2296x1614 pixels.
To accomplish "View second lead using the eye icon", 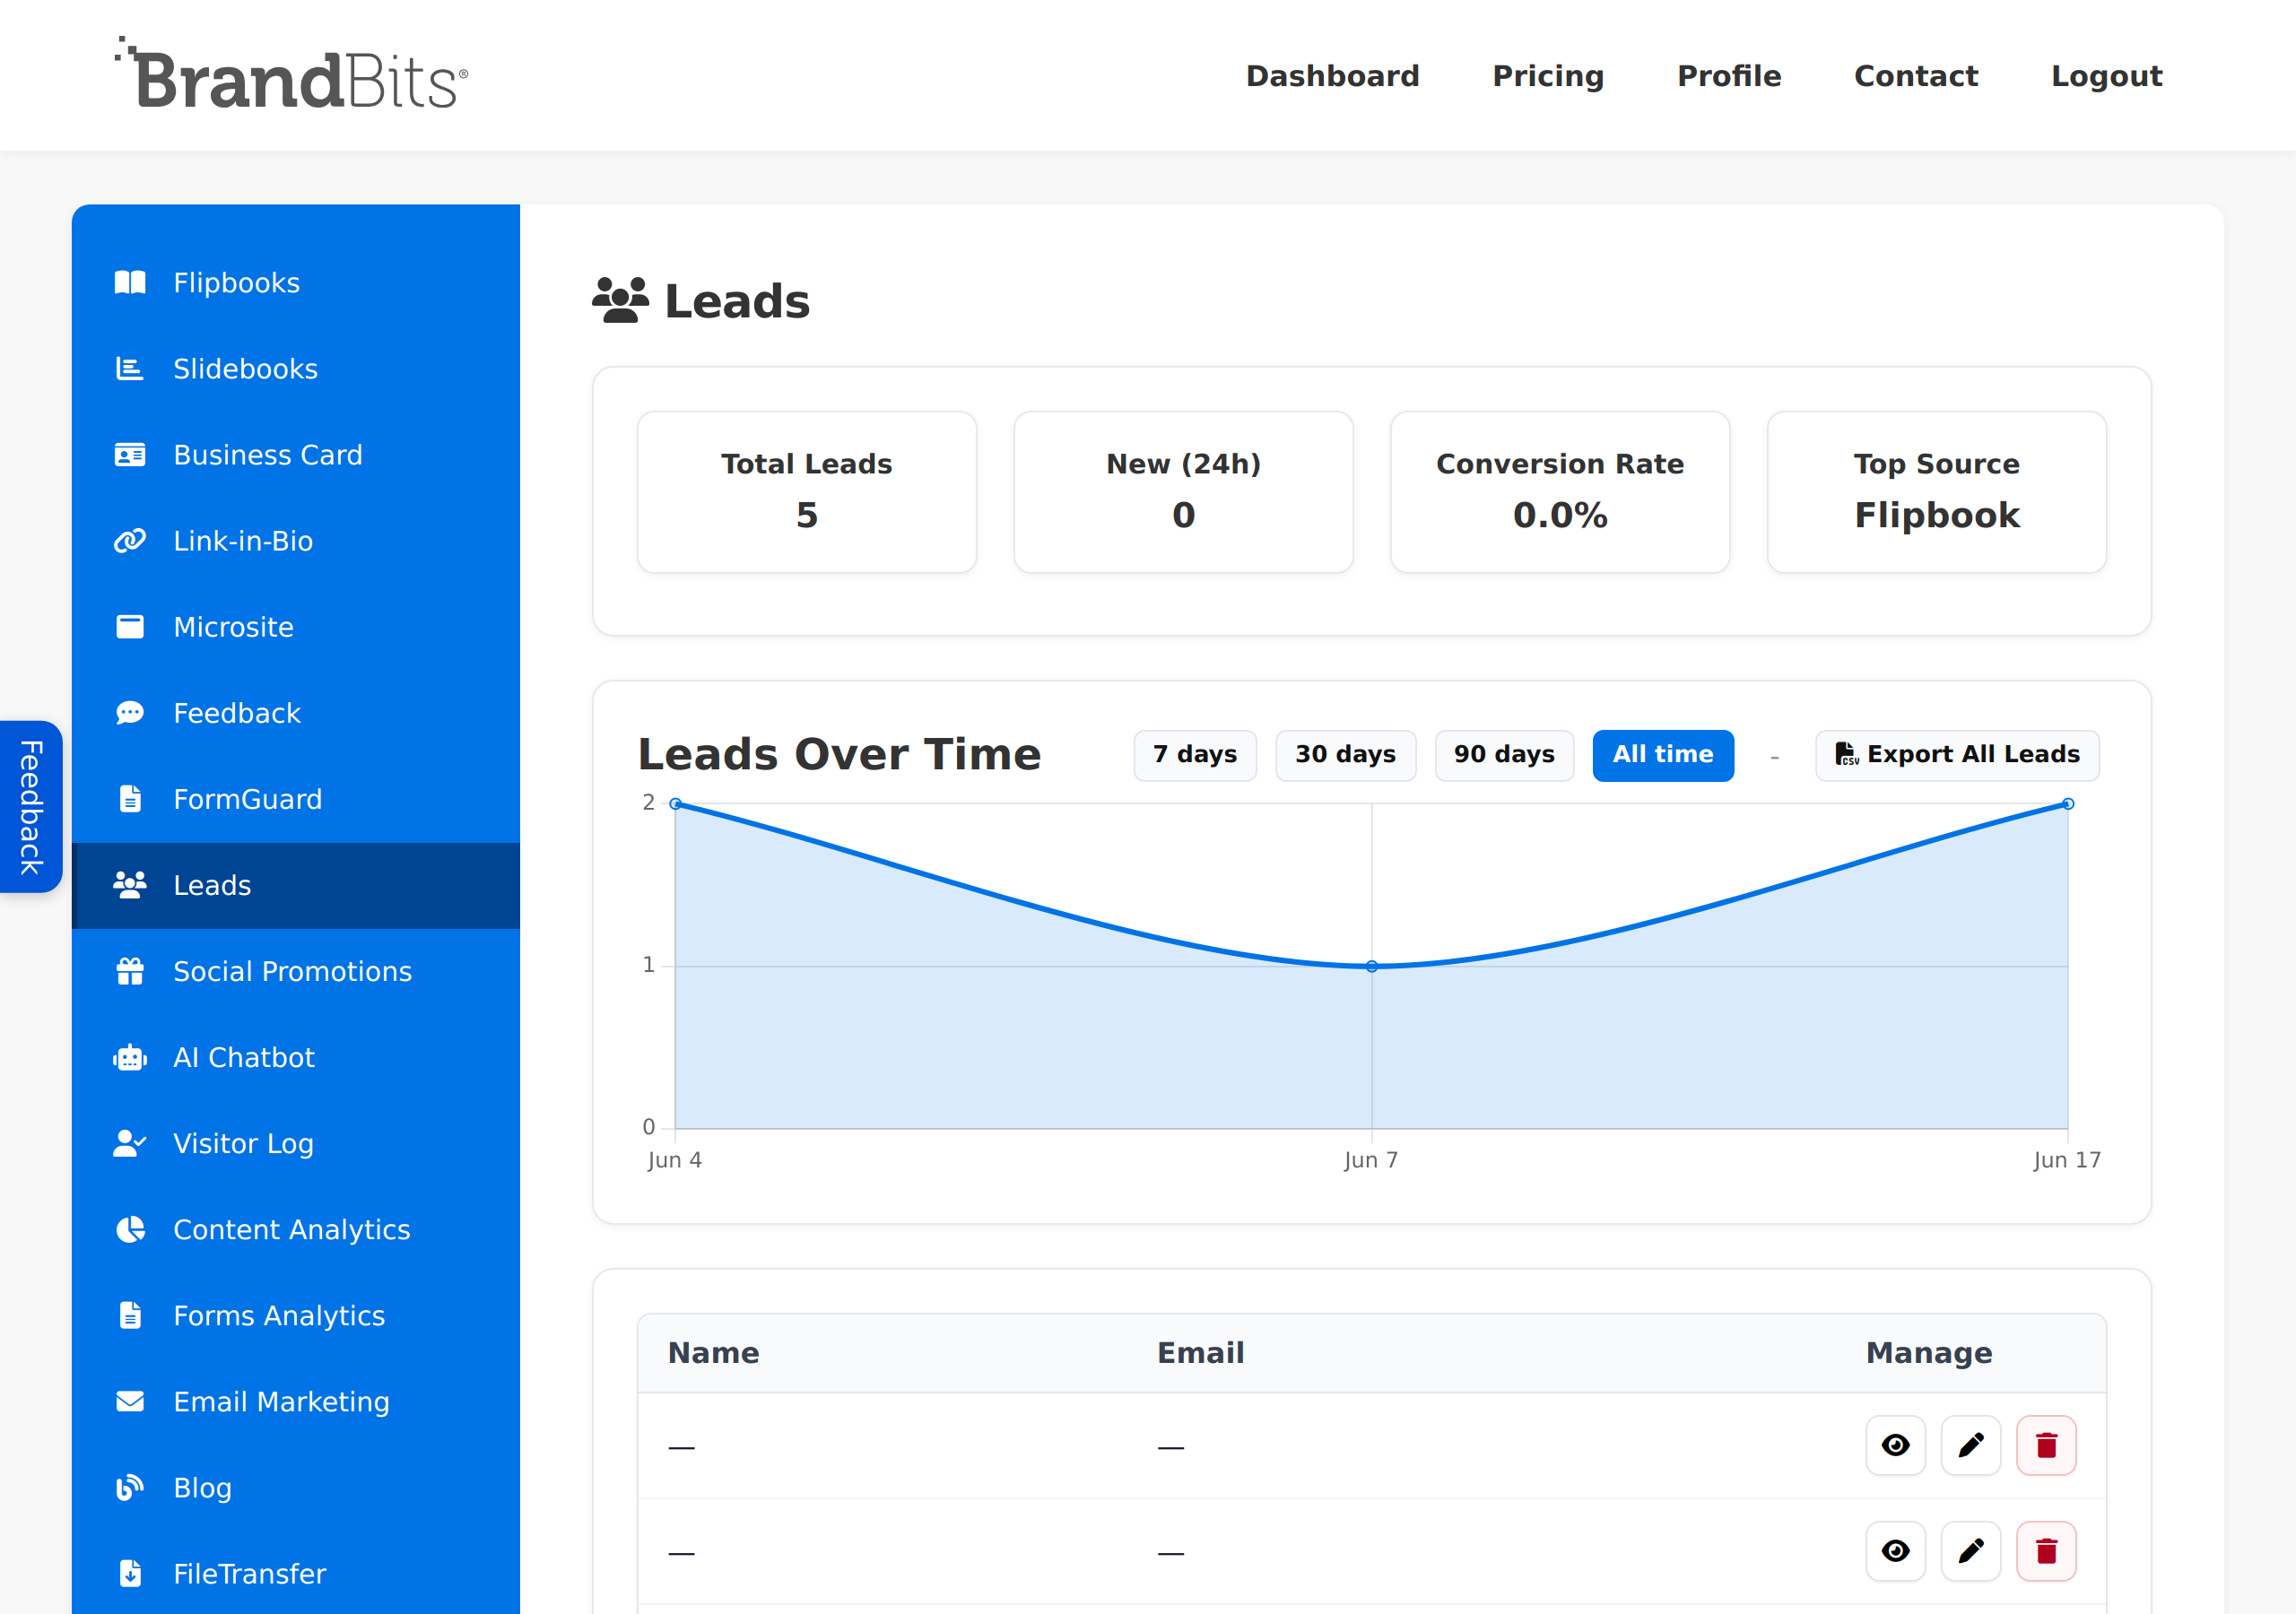I will pyautogui.click(x=1895, y=1551).
